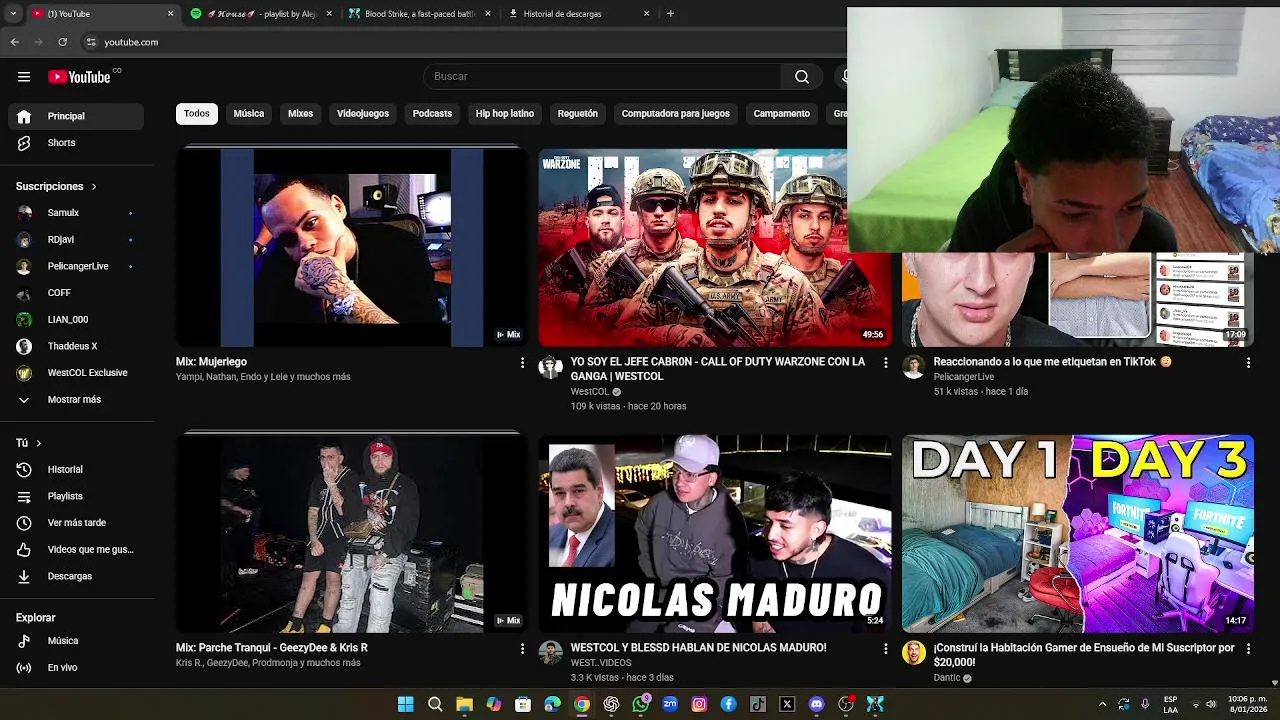This screenshot has height=720, width=1280.
Task: Open TikTok from the taskbar
Action: (x=758, y=704)
